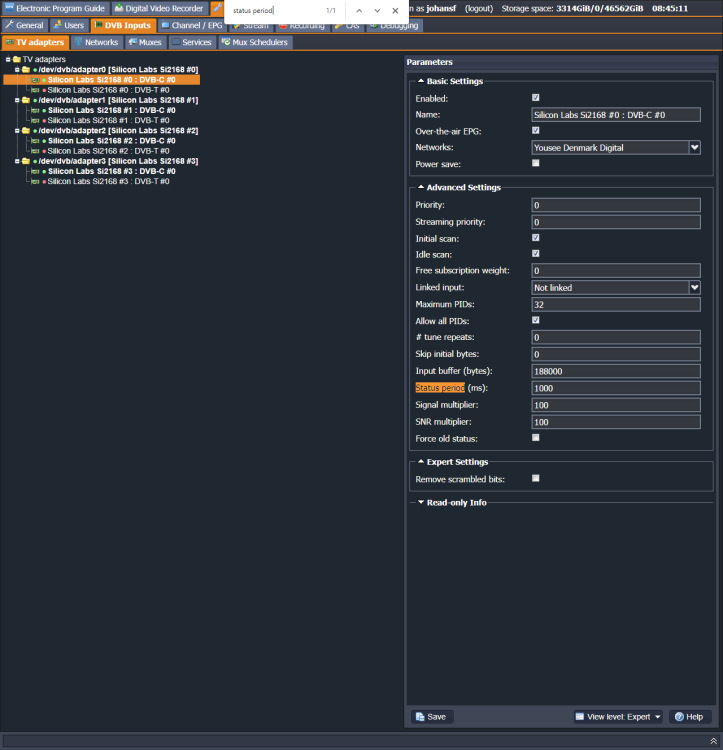Click the Electronic Program Guide icon
This screenshot has width=723, height=750.
(x=10, y=8)
